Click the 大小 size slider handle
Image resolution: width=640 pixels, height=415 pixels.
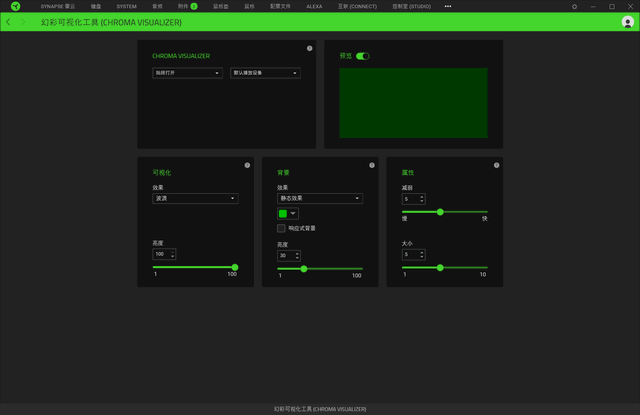coord(440,268)
